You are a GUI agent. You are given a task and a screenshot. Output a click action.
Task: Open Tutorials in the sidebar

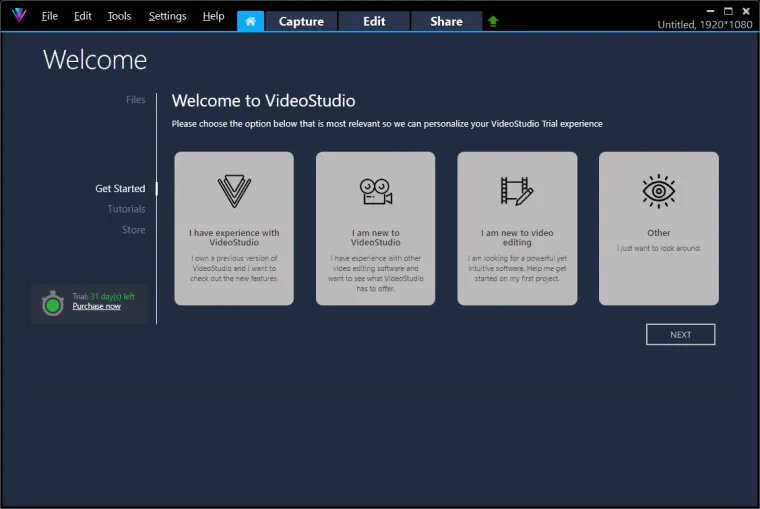coord(127,209)
